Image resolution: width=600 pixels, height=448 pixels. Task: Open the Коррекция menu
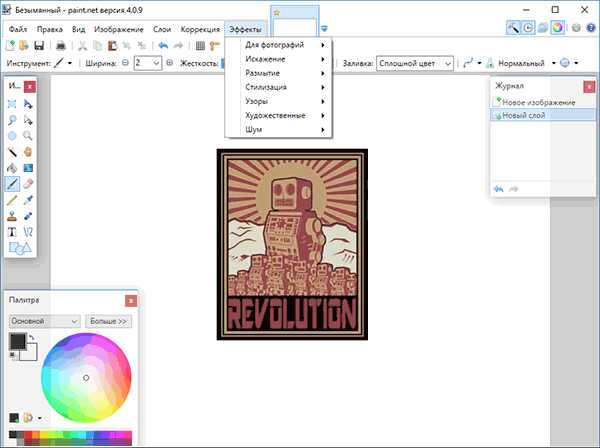(x=201, y=29)
